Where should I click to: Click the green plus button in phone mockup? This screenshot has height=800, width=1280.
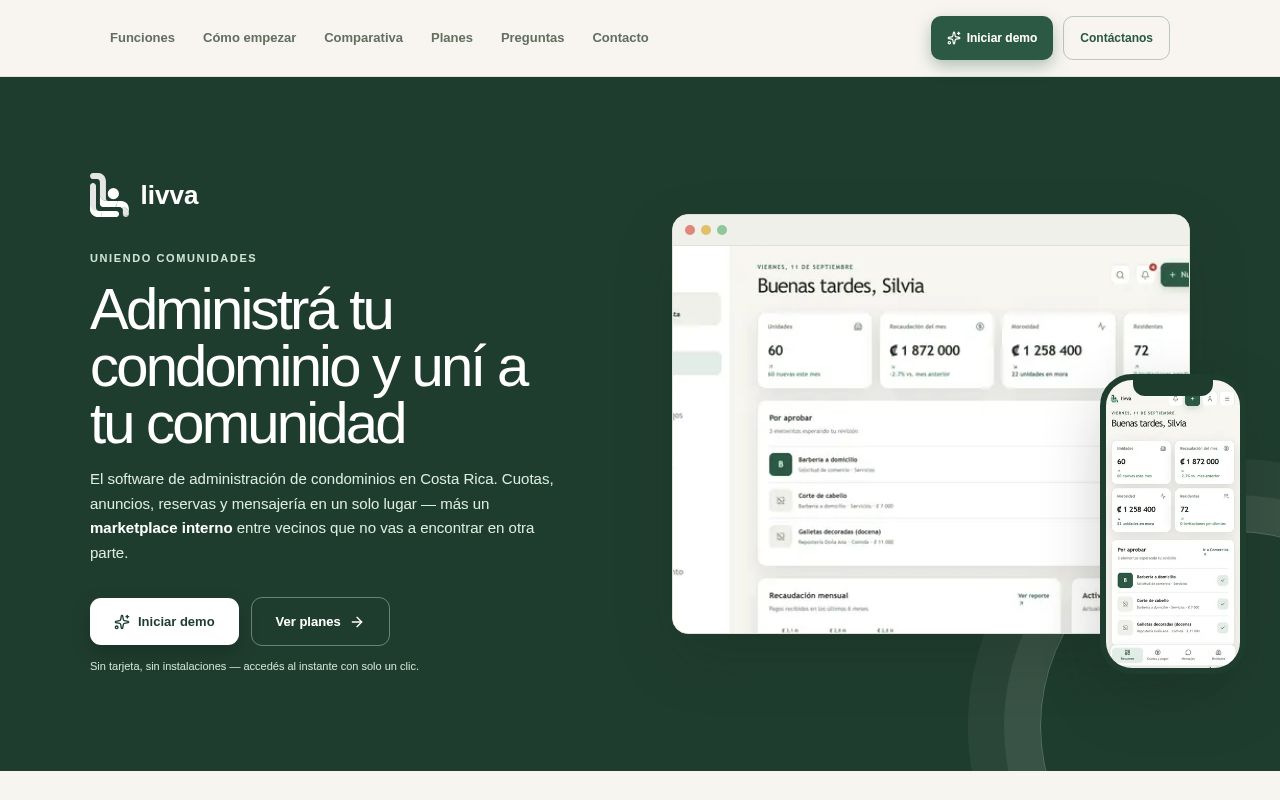click(1192, 398)
